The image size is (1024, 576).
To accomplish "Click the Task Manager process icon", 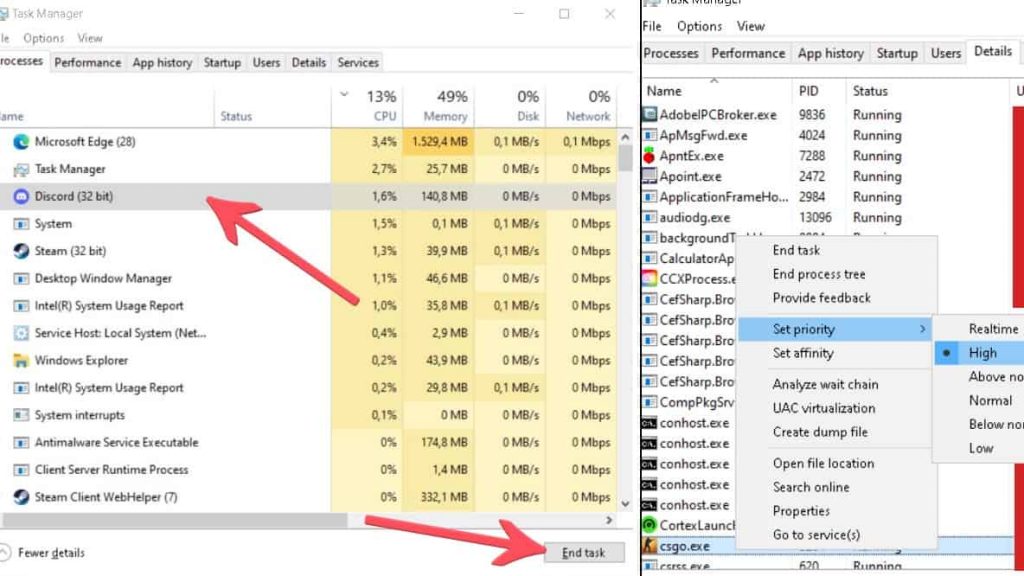I will coord(21,169).
